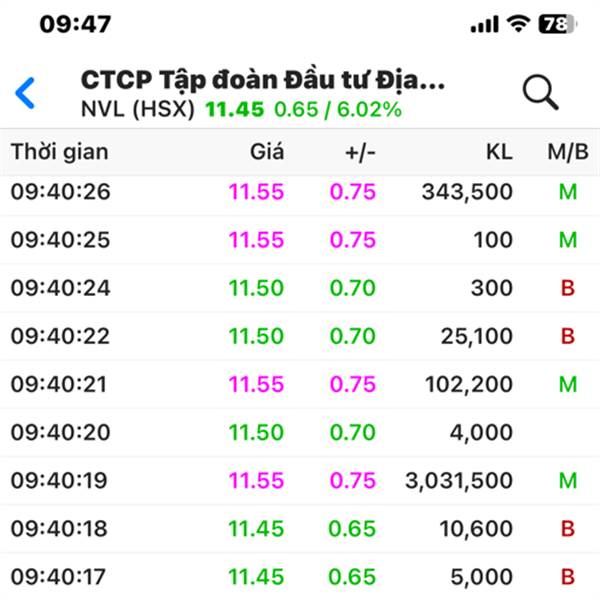Select the 09:40:21 time cell

pyautogui.click(x=59, y=385)
